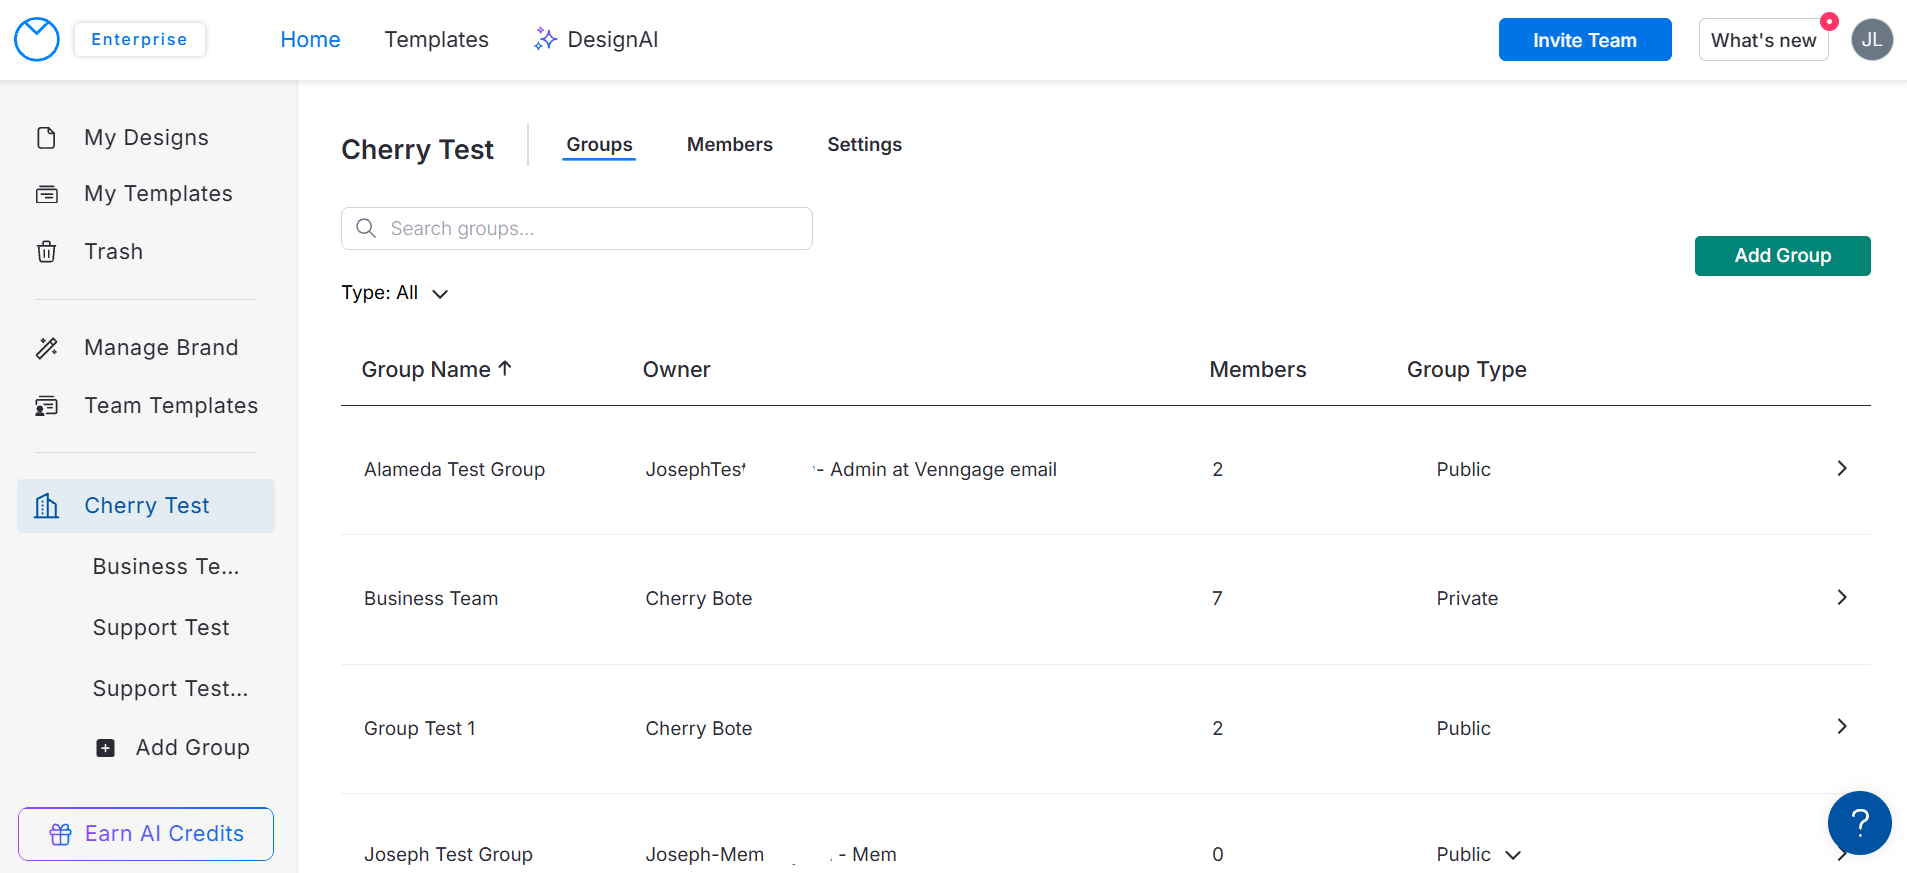1907x873 pixels.
Task: Click the Trash bin icon
Action: tap(46, 251)
